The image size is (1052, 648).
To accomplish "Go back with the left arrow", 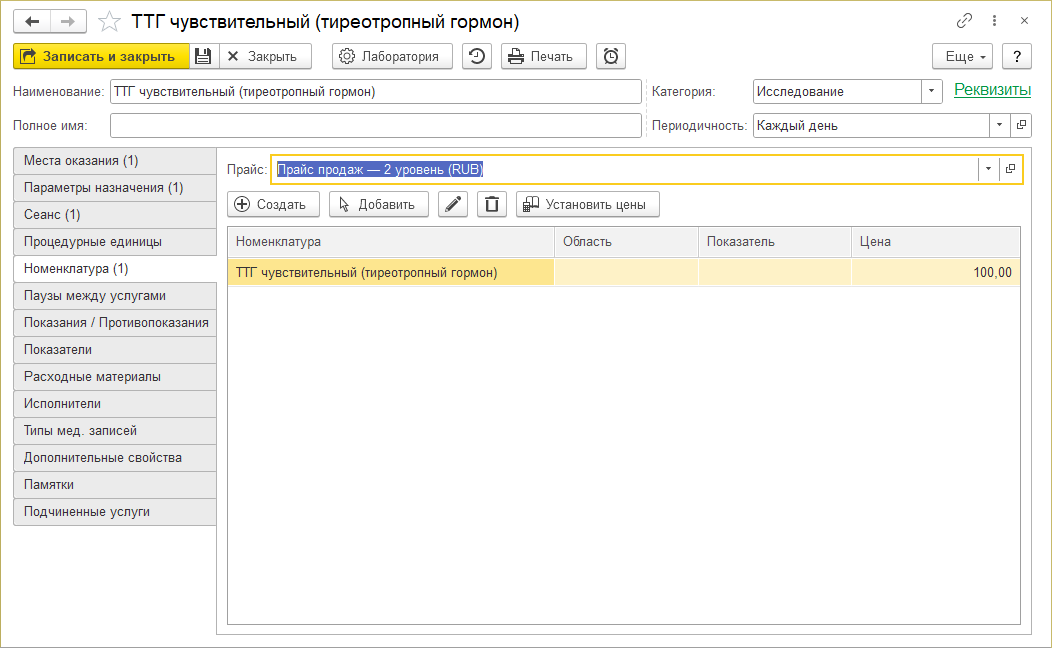I will 32,21.
